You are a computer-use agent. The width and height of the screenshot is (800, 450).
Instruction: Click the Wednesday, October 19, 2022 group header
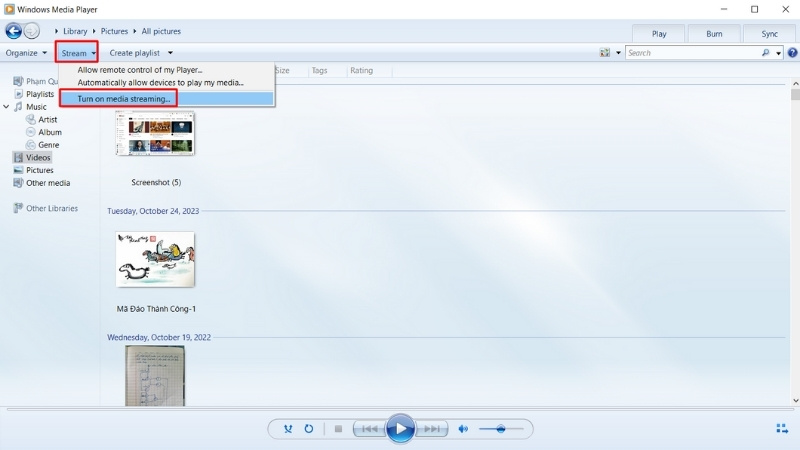159,337
